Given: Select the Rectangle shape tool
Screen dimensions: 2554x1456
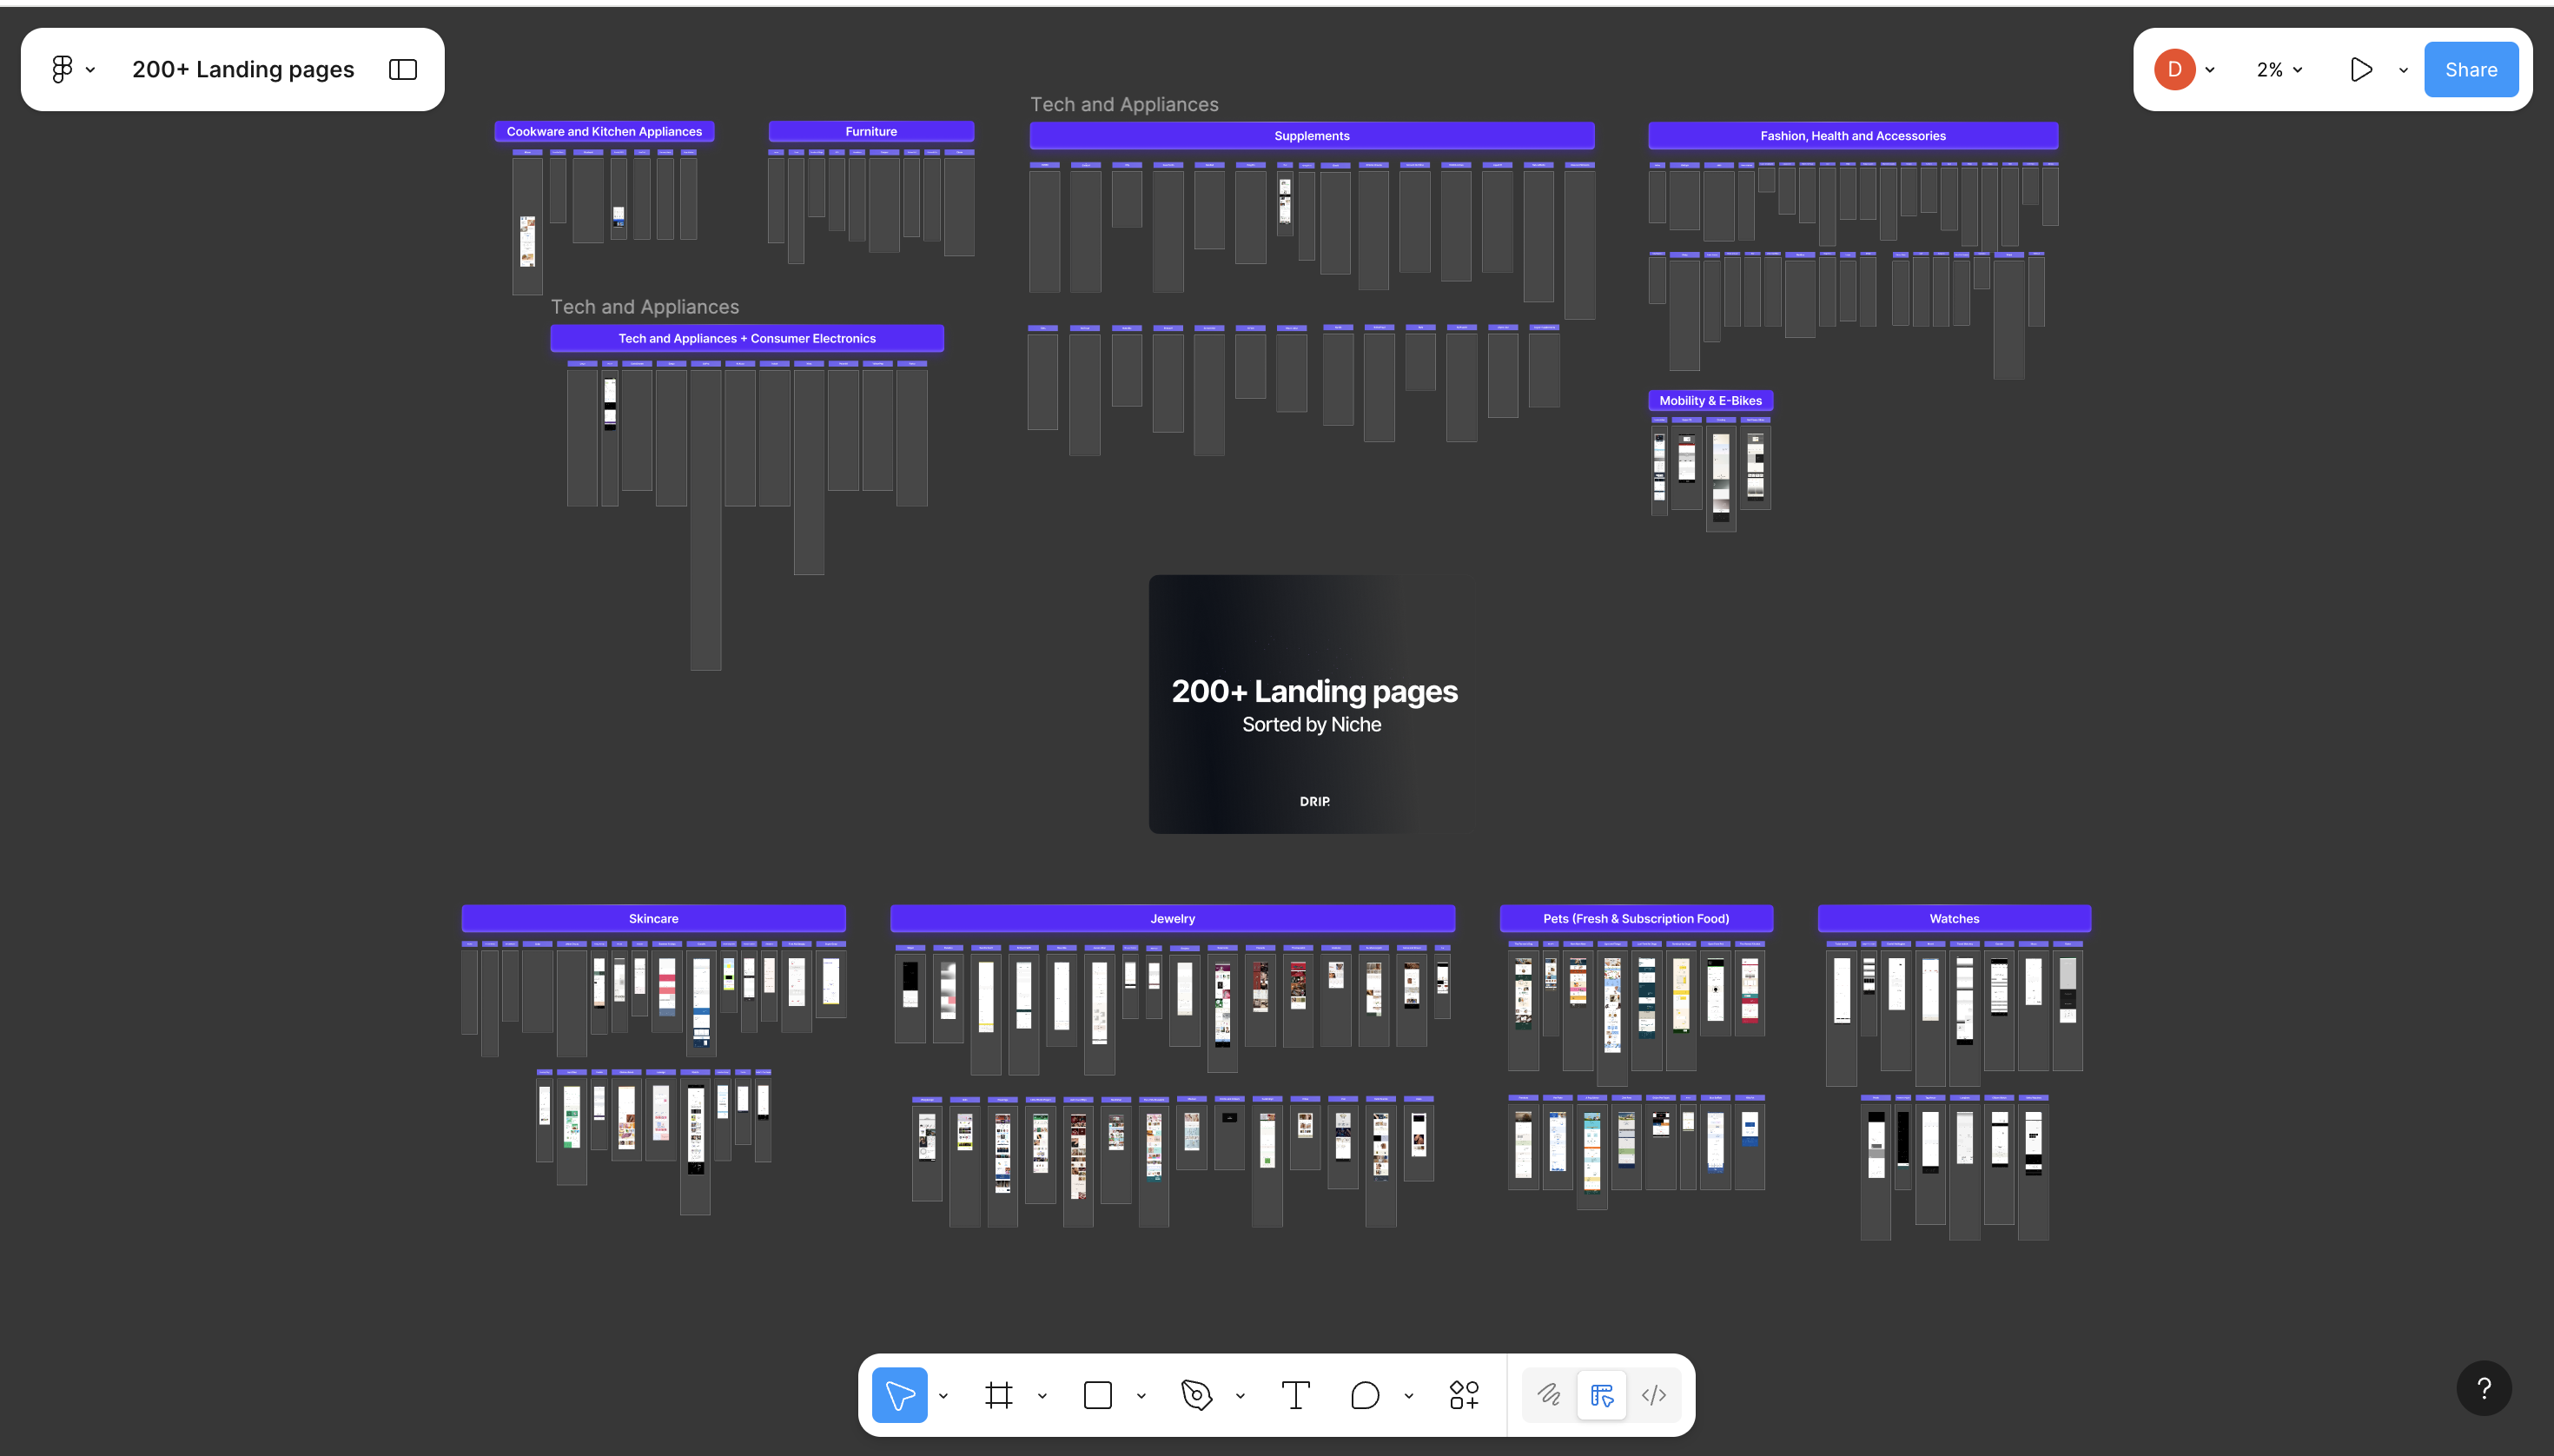Looking at the screenshot, I should point(1097,1395).
